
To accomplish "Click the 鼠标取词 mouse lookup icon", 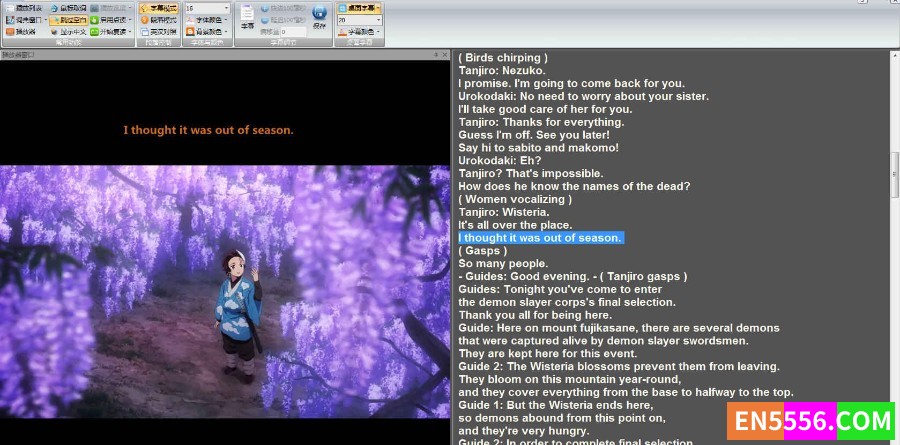I will point(74,8).
